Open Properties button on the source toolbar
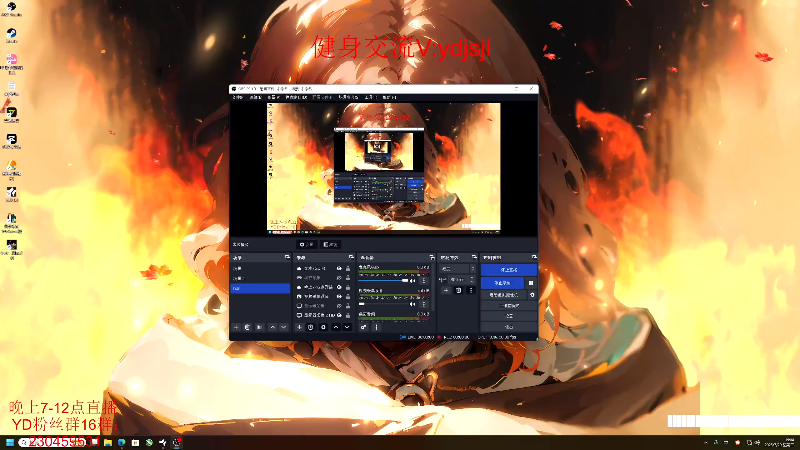Screen dimensions: 800x450 pyautogui.click(x=307, y=244)
